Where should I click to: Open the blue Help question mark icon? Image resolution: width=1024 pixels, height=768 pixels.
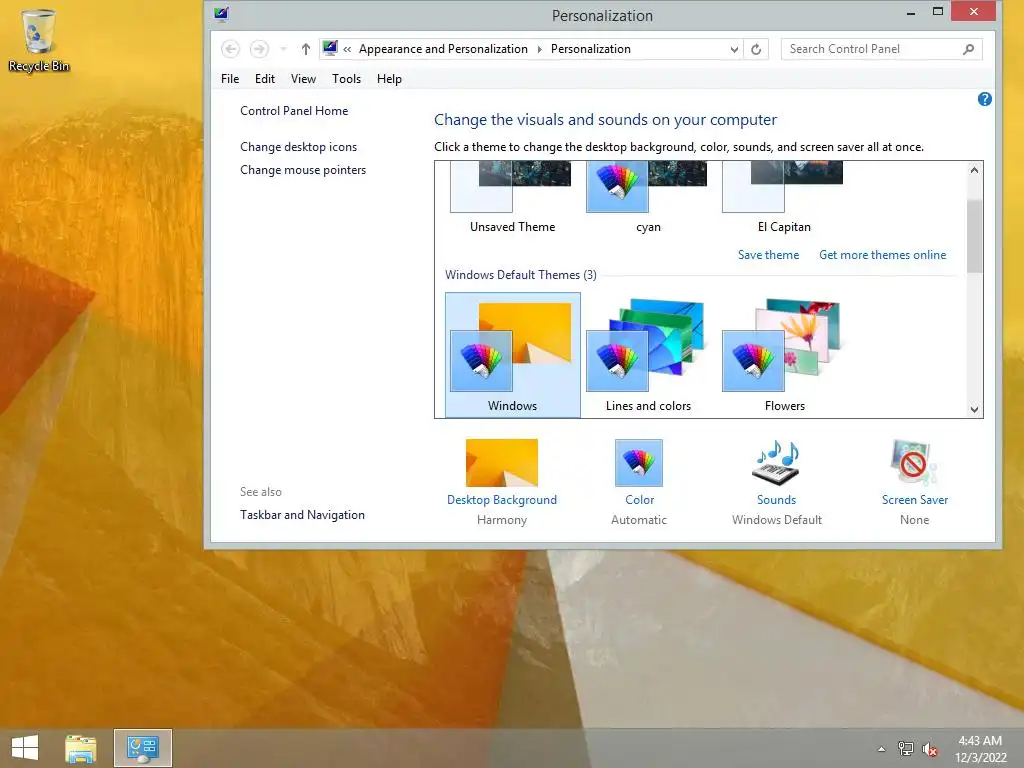point(984,99)
